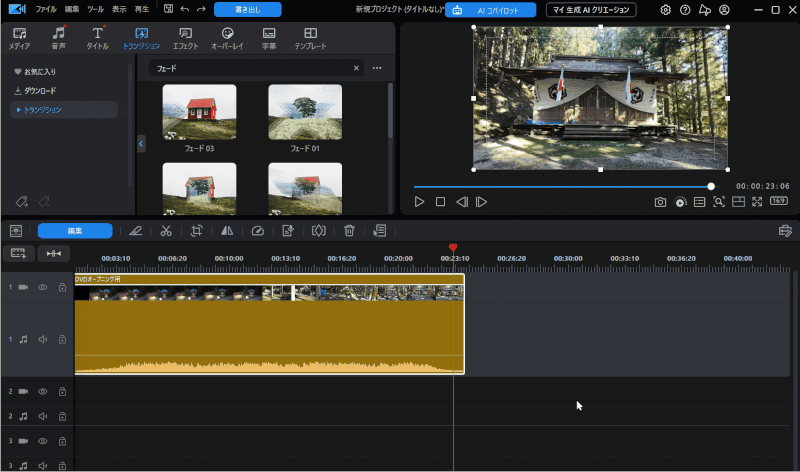Open preview zoom icon

point(719,202)
